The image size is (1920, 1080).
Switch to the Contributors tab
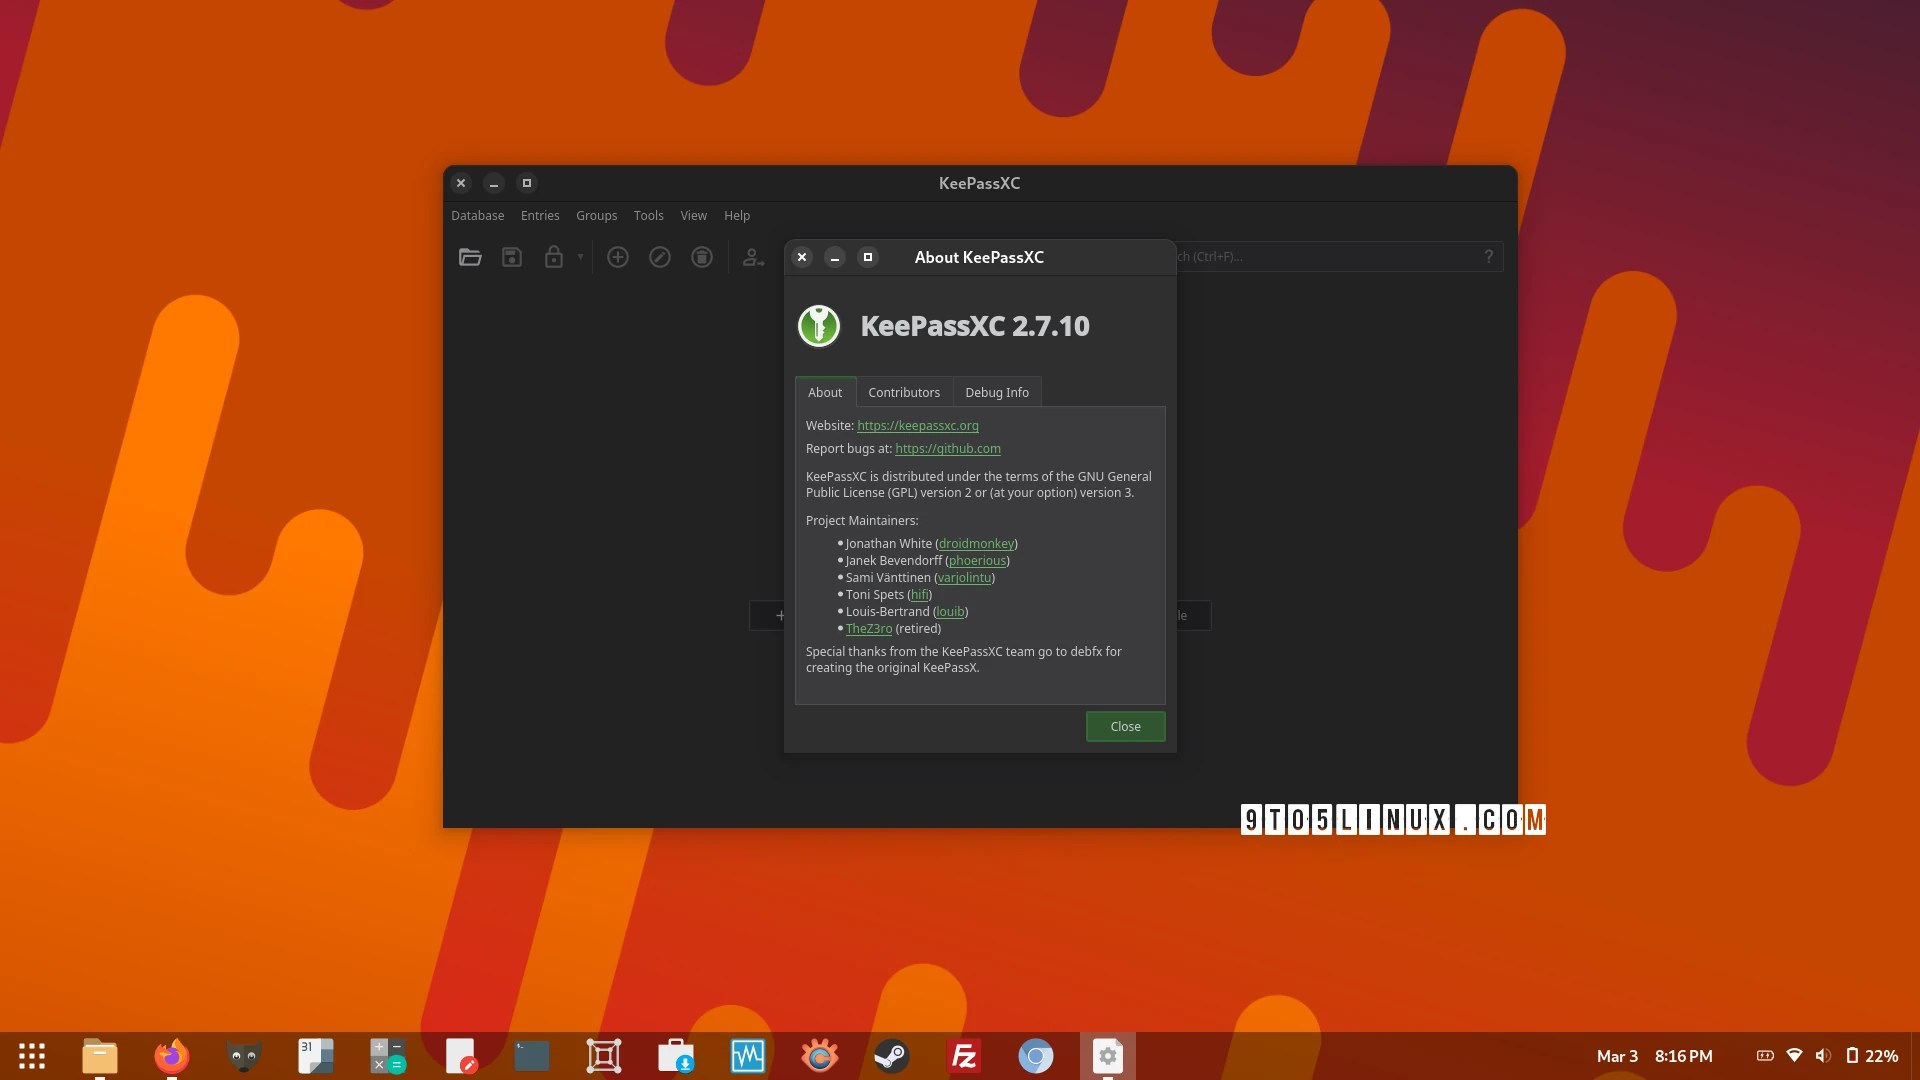903,392
